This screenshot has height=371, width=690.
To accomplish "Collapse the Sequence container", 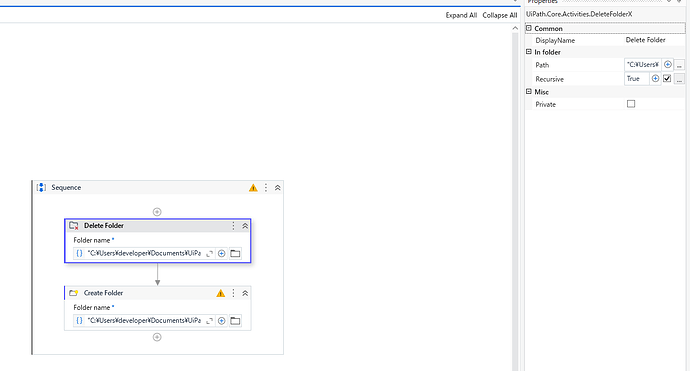I will click(x=278, y=188).
